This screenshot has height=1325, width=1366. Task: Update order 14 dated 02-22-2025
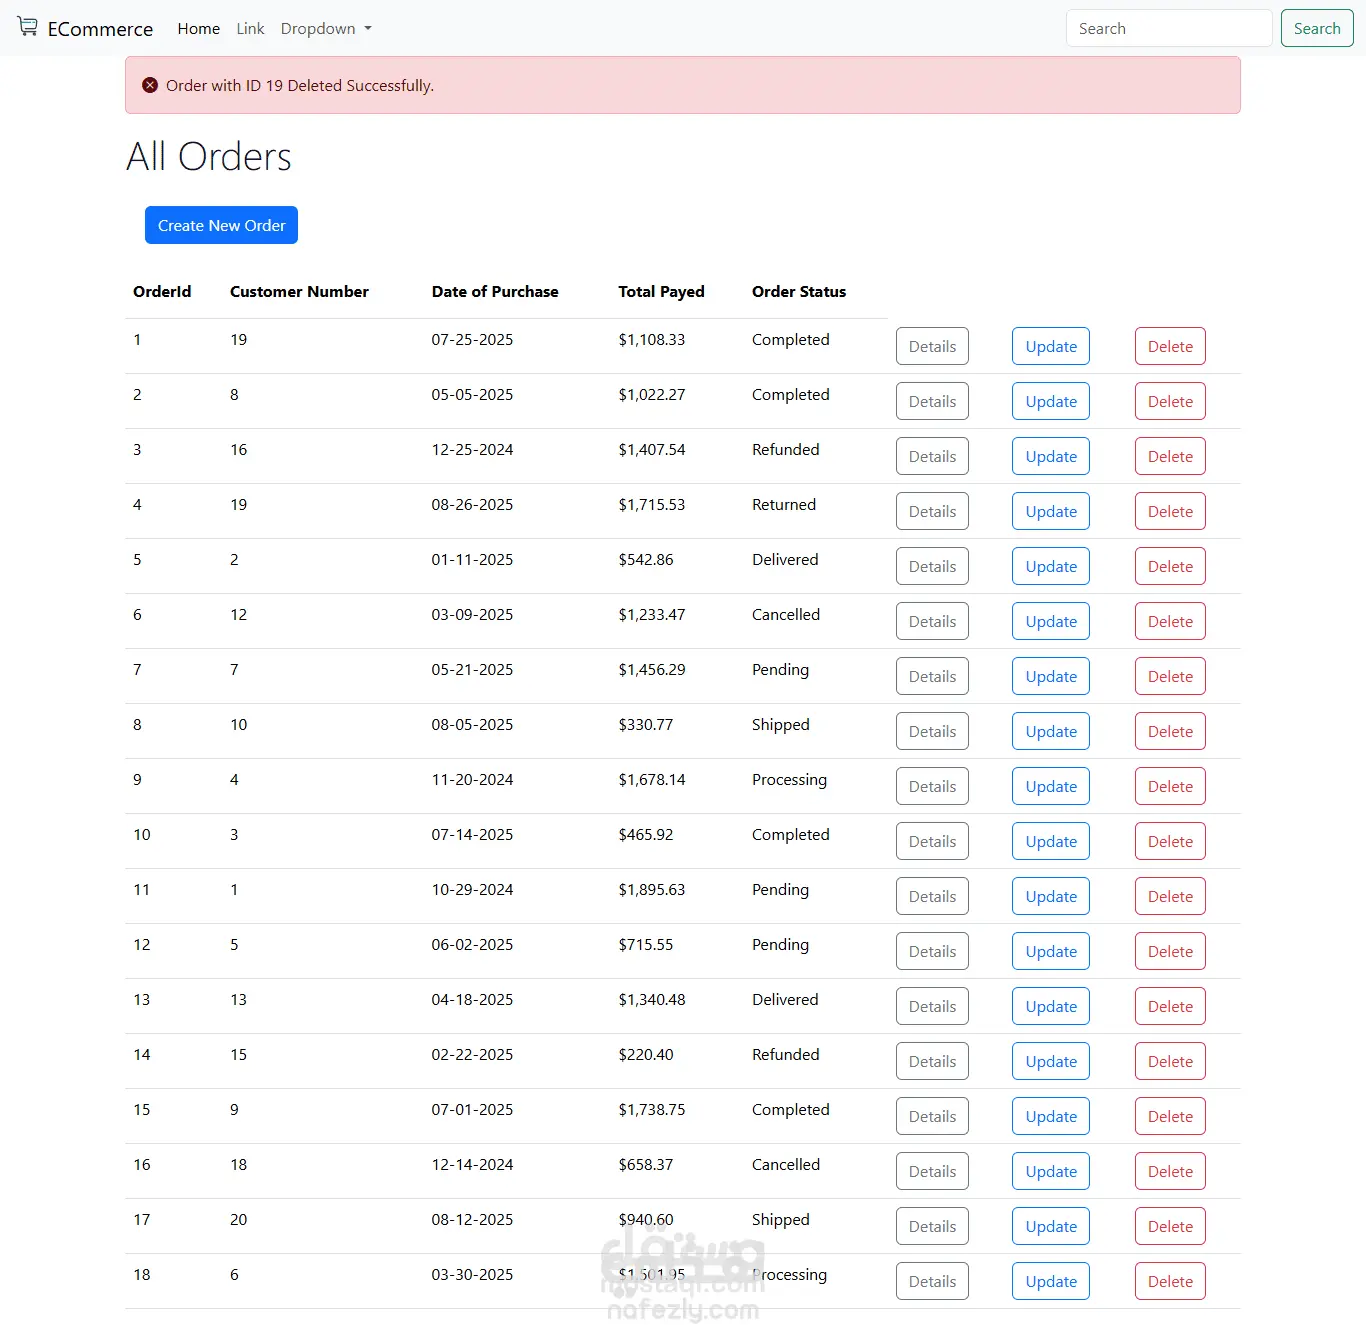point(1051,1061)
